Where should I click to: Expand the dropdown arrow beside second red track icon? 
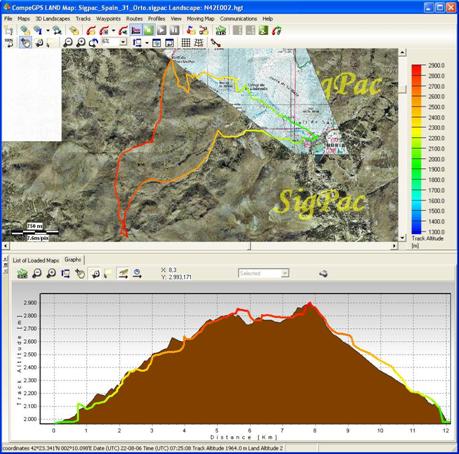click(x=113, y=31)
